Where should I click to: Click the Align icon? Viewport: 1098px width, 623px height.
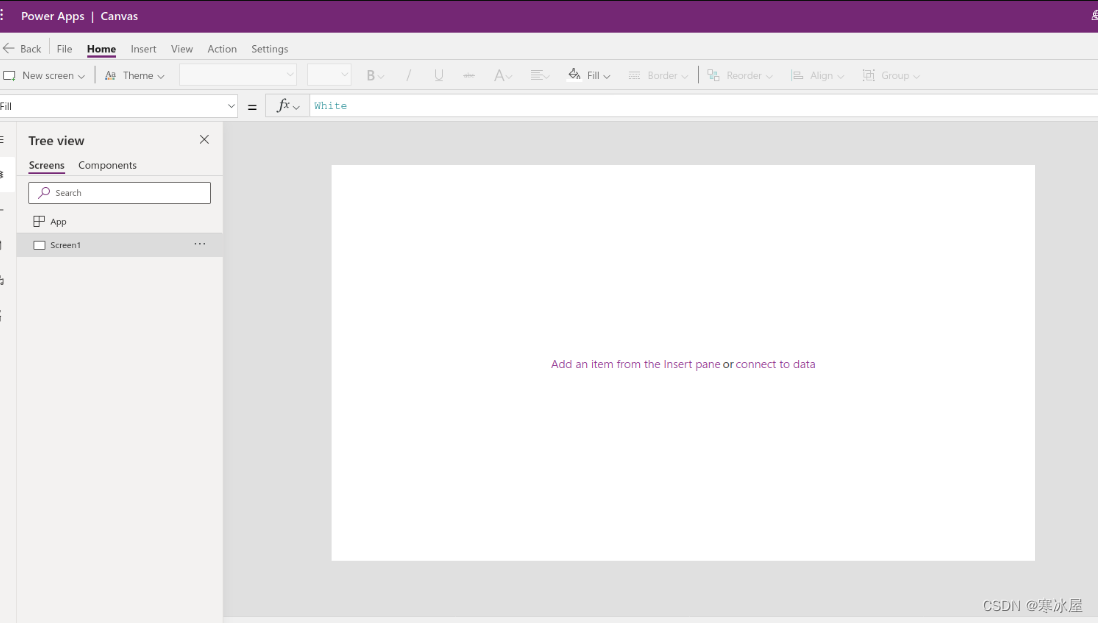click(x=797, y=75)
